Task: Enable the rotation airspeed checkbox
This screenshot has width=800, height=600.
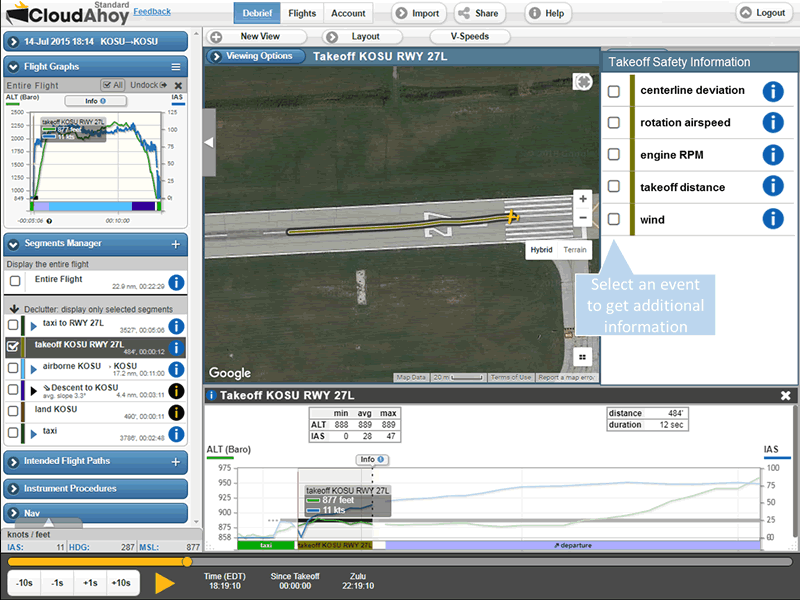Action: coord(614,123)
